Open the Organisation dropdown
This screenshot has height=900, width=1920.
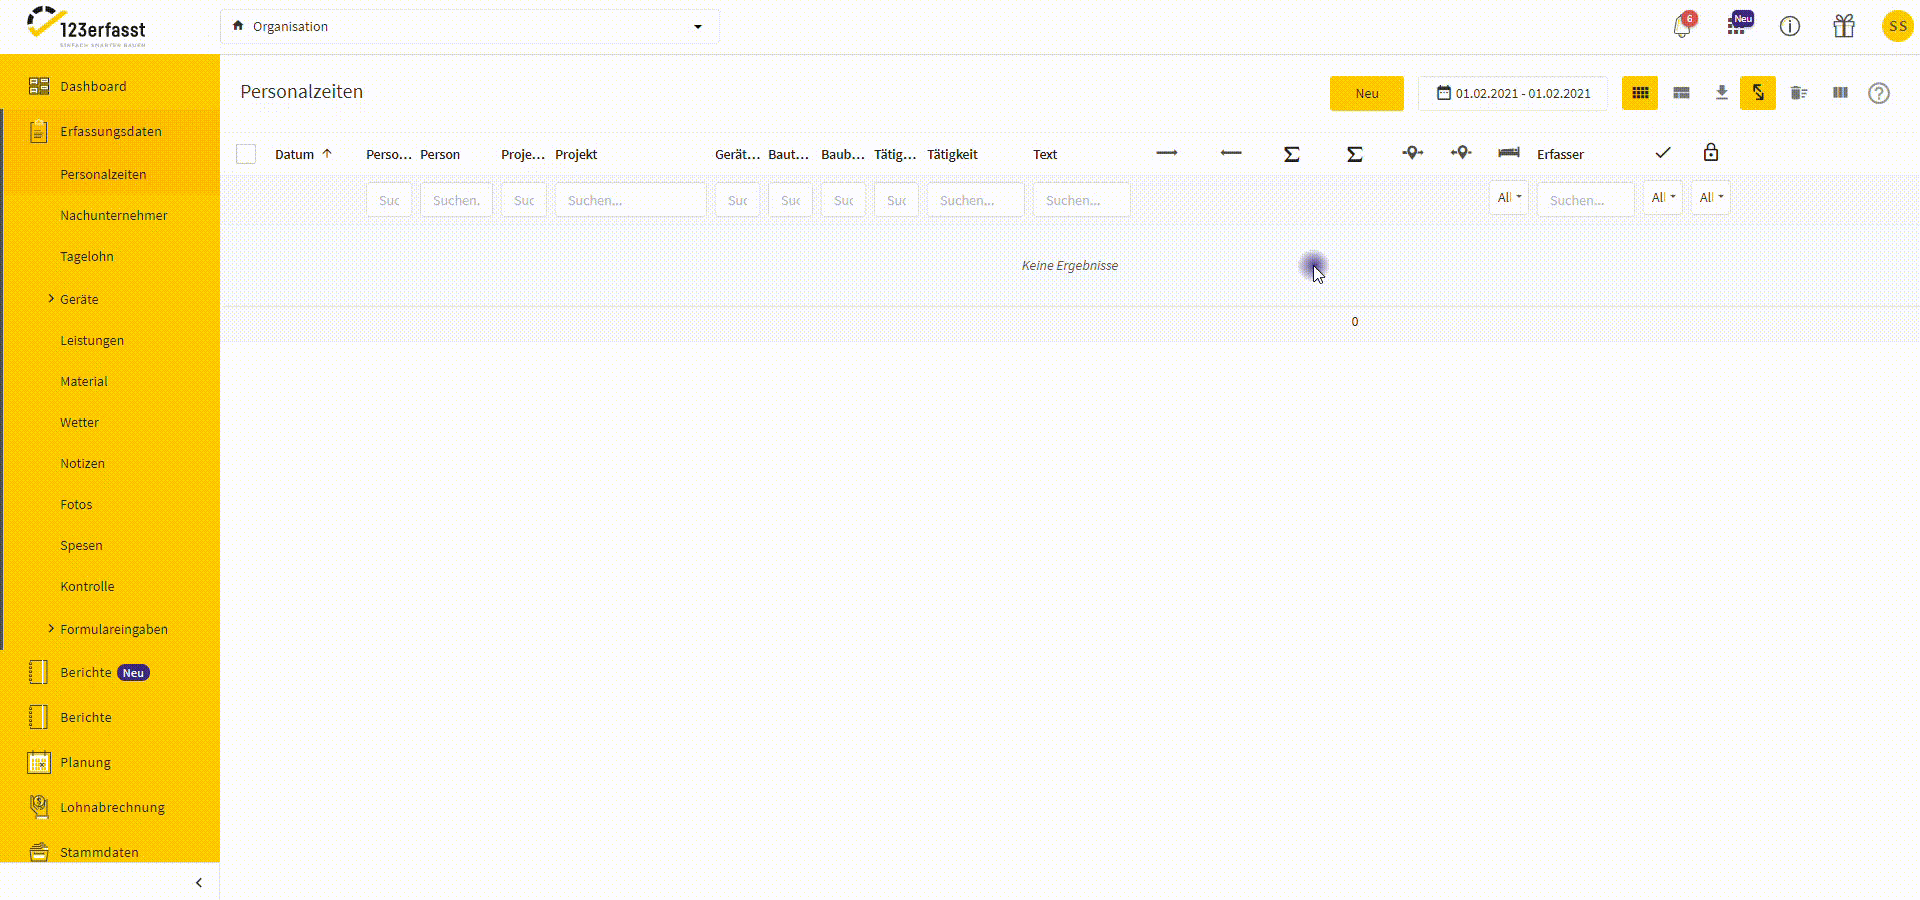[x=469, y=26]
